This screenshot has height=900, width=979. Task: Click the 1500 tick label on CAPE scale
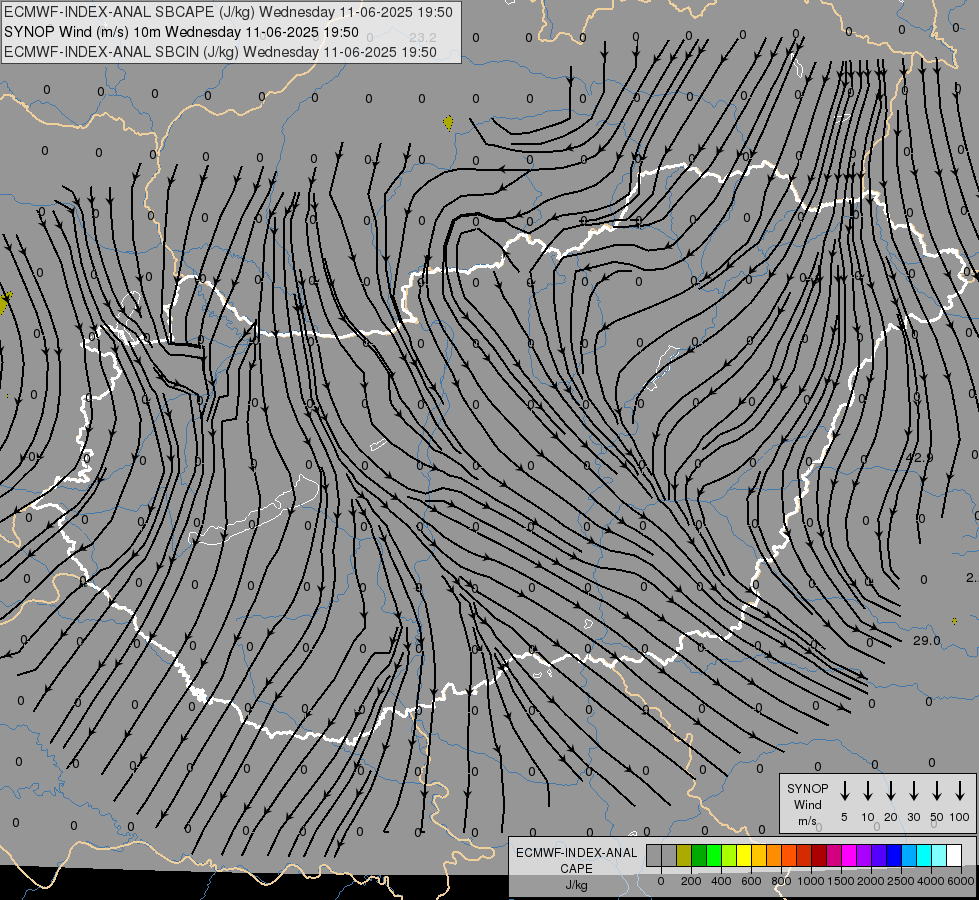tap(841, 881)
